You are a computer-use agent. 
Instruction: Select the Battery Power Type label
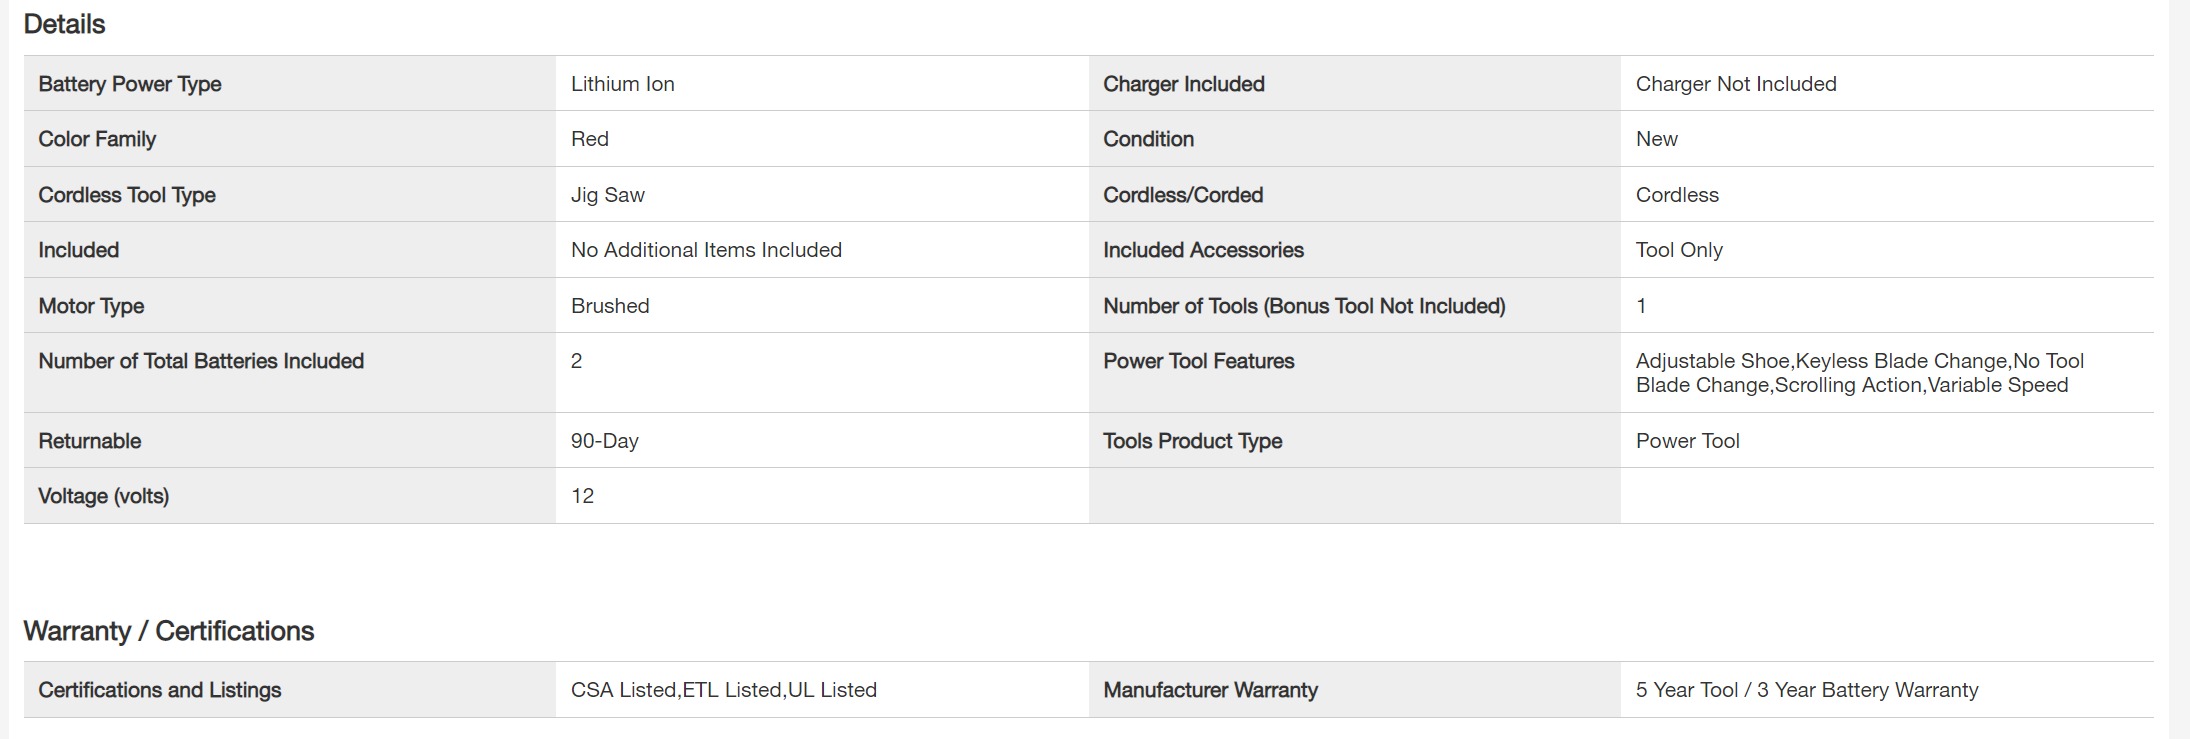tap(130, 84)
